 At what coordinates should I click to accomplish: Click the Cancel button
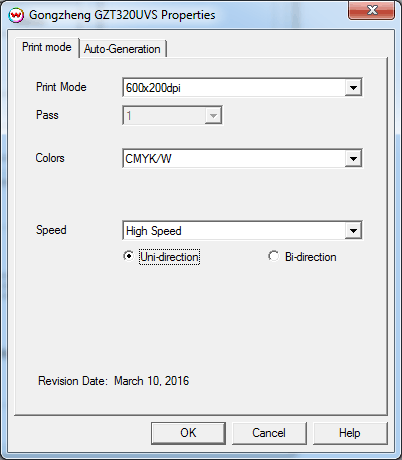tap(269, 433)
